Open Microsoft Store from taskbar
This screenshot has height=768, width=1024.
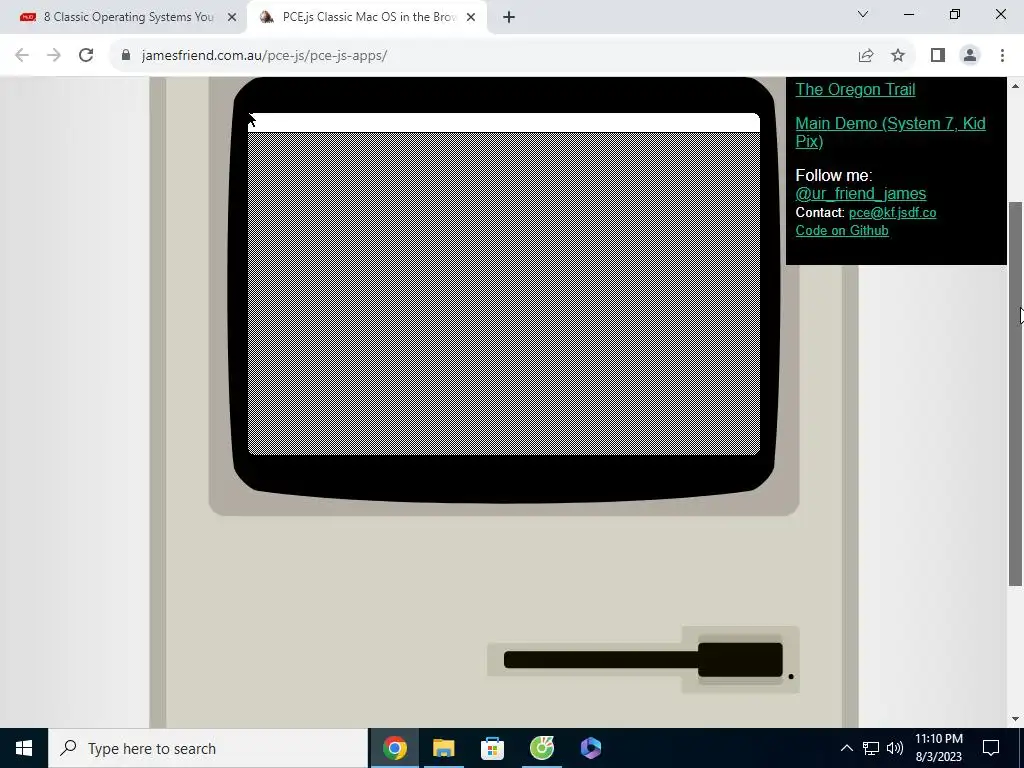[492, 748]
